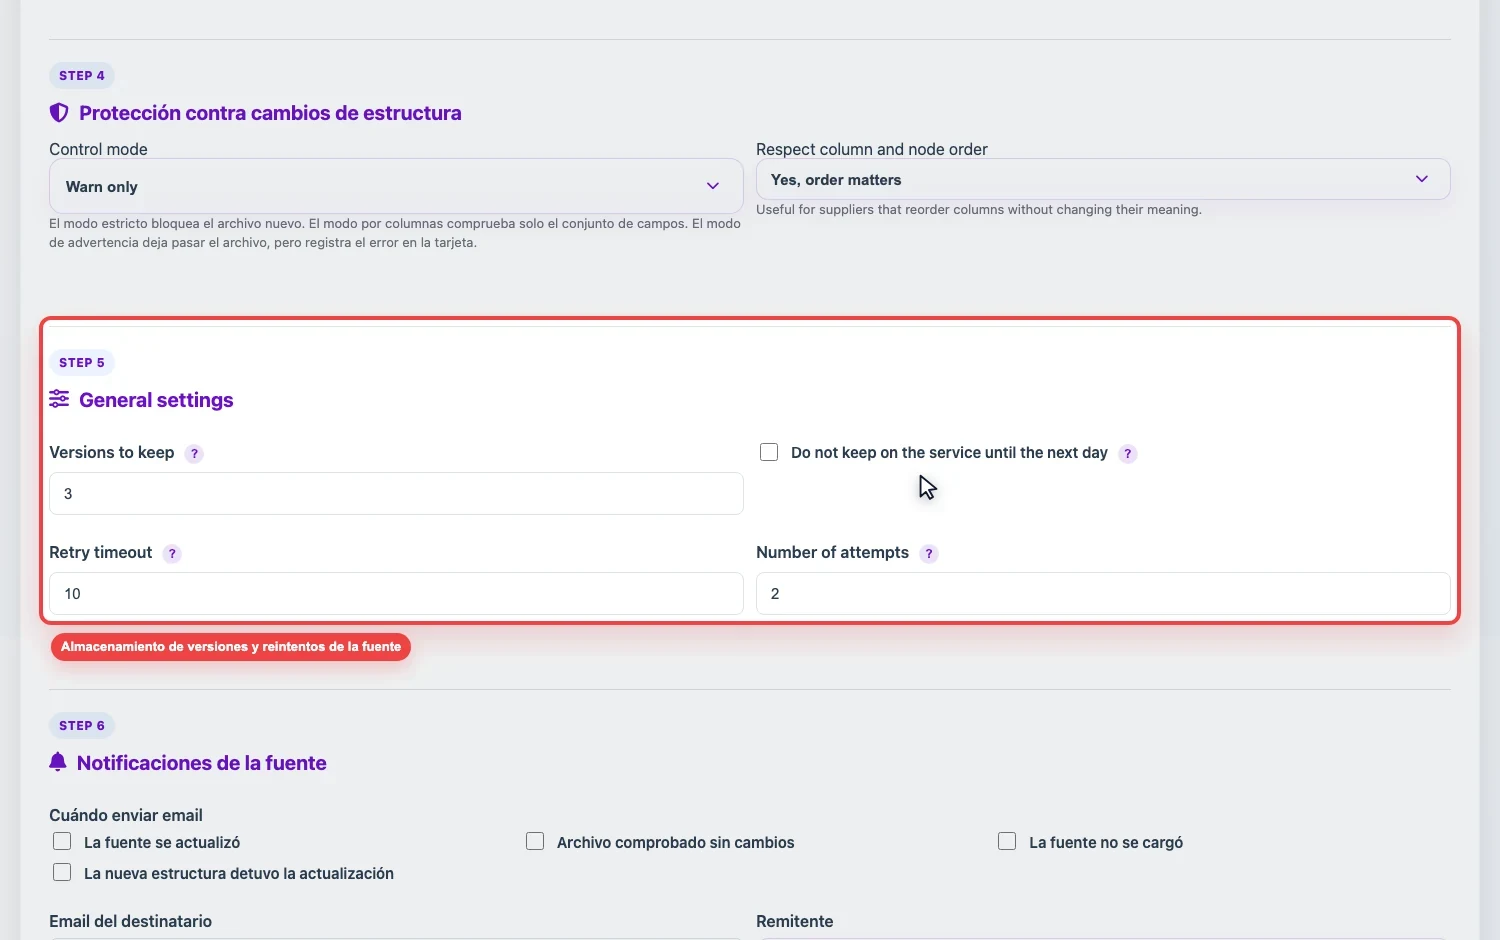Click the Number of attempts input field
The width and height of the screenshot is (1500, 940).
[1103, 593]
